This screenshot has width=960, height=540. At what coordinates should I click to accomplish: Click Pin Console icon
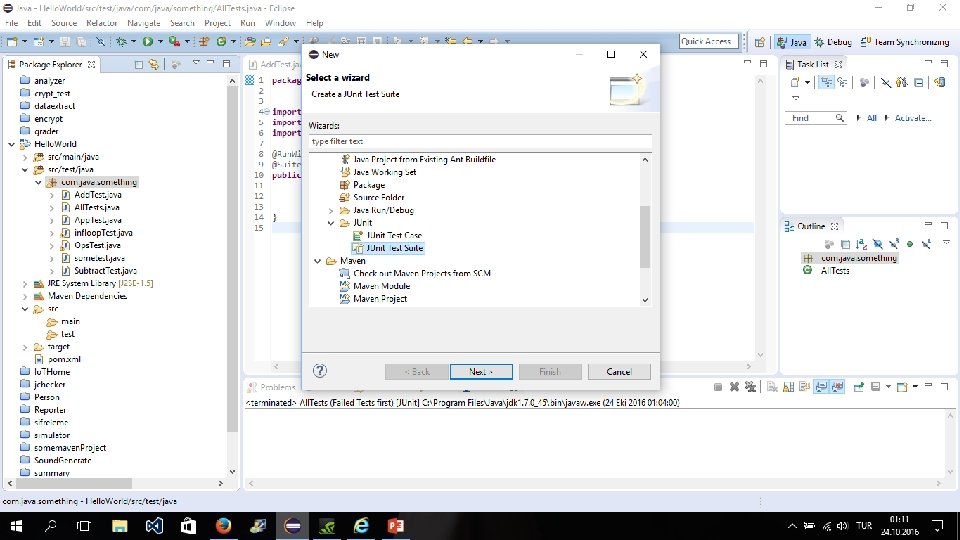click(x=858, y=387)
